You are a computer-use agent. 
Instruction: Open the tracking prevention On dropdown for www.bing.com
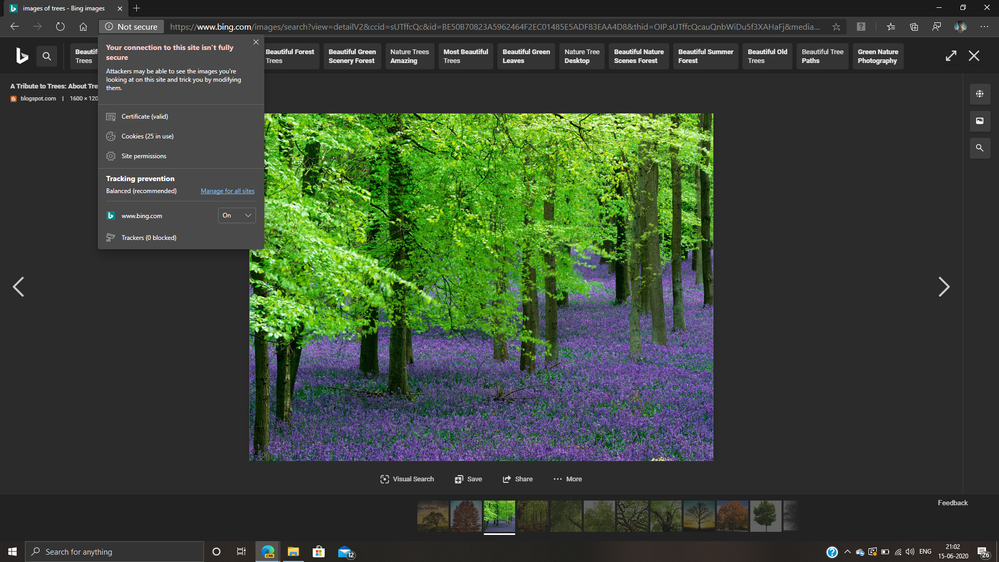236,215
